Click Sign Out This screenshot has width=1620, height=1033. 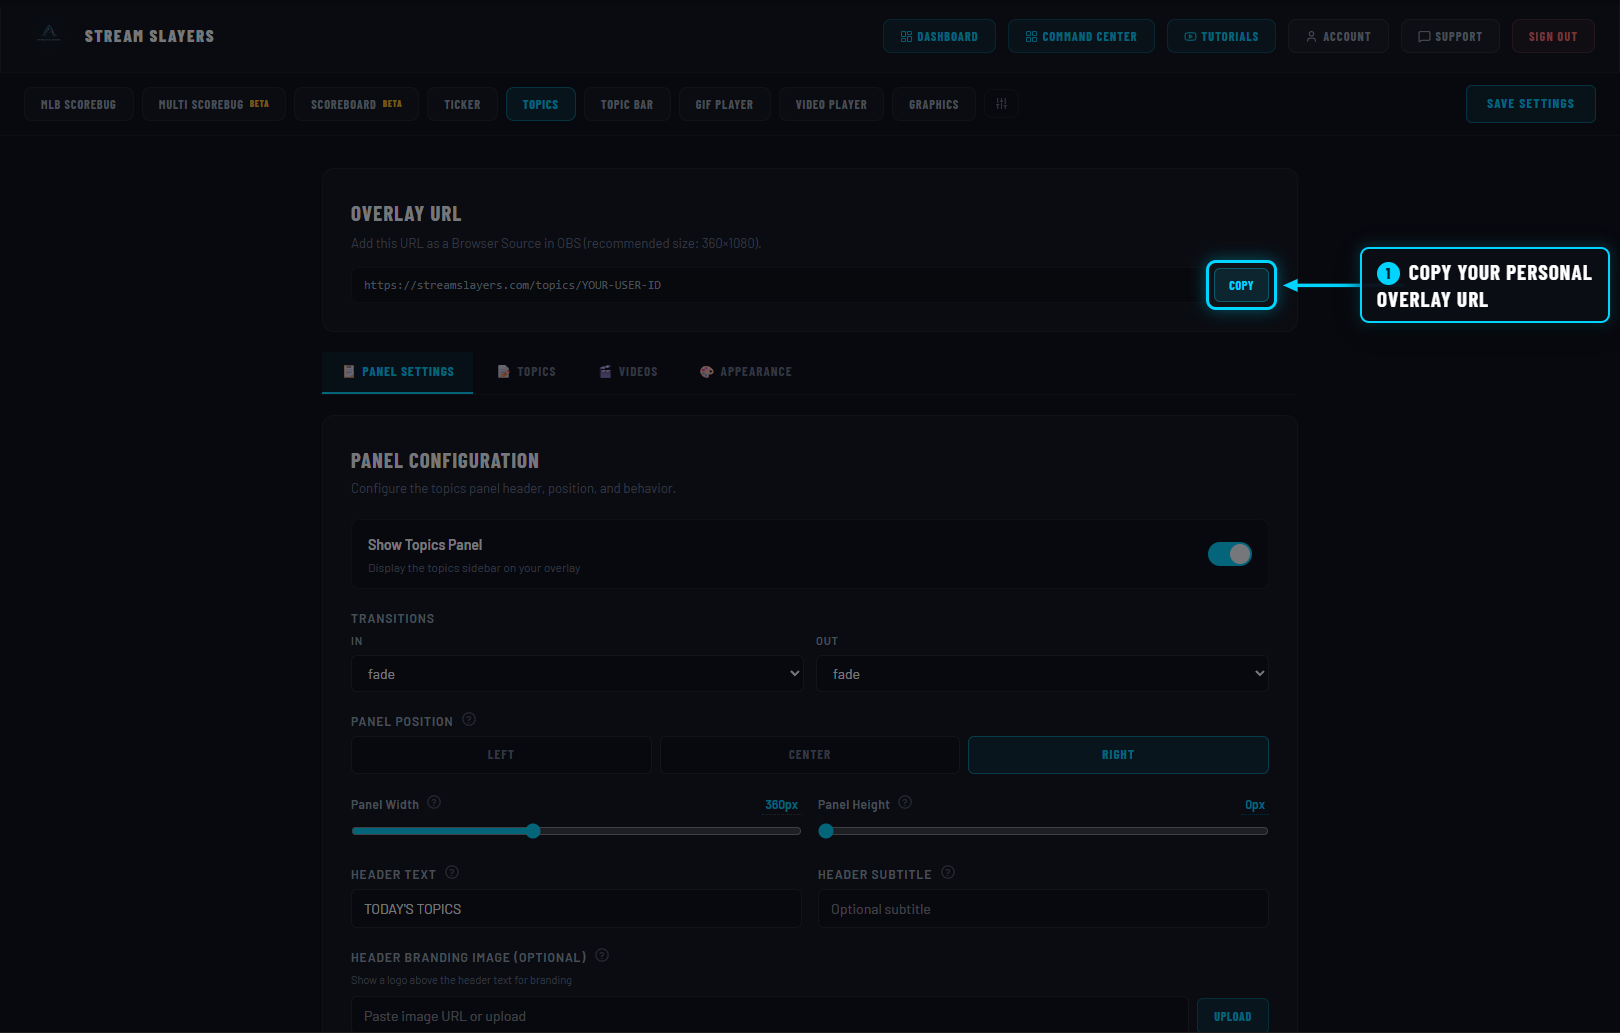[x=1553, y=36]
